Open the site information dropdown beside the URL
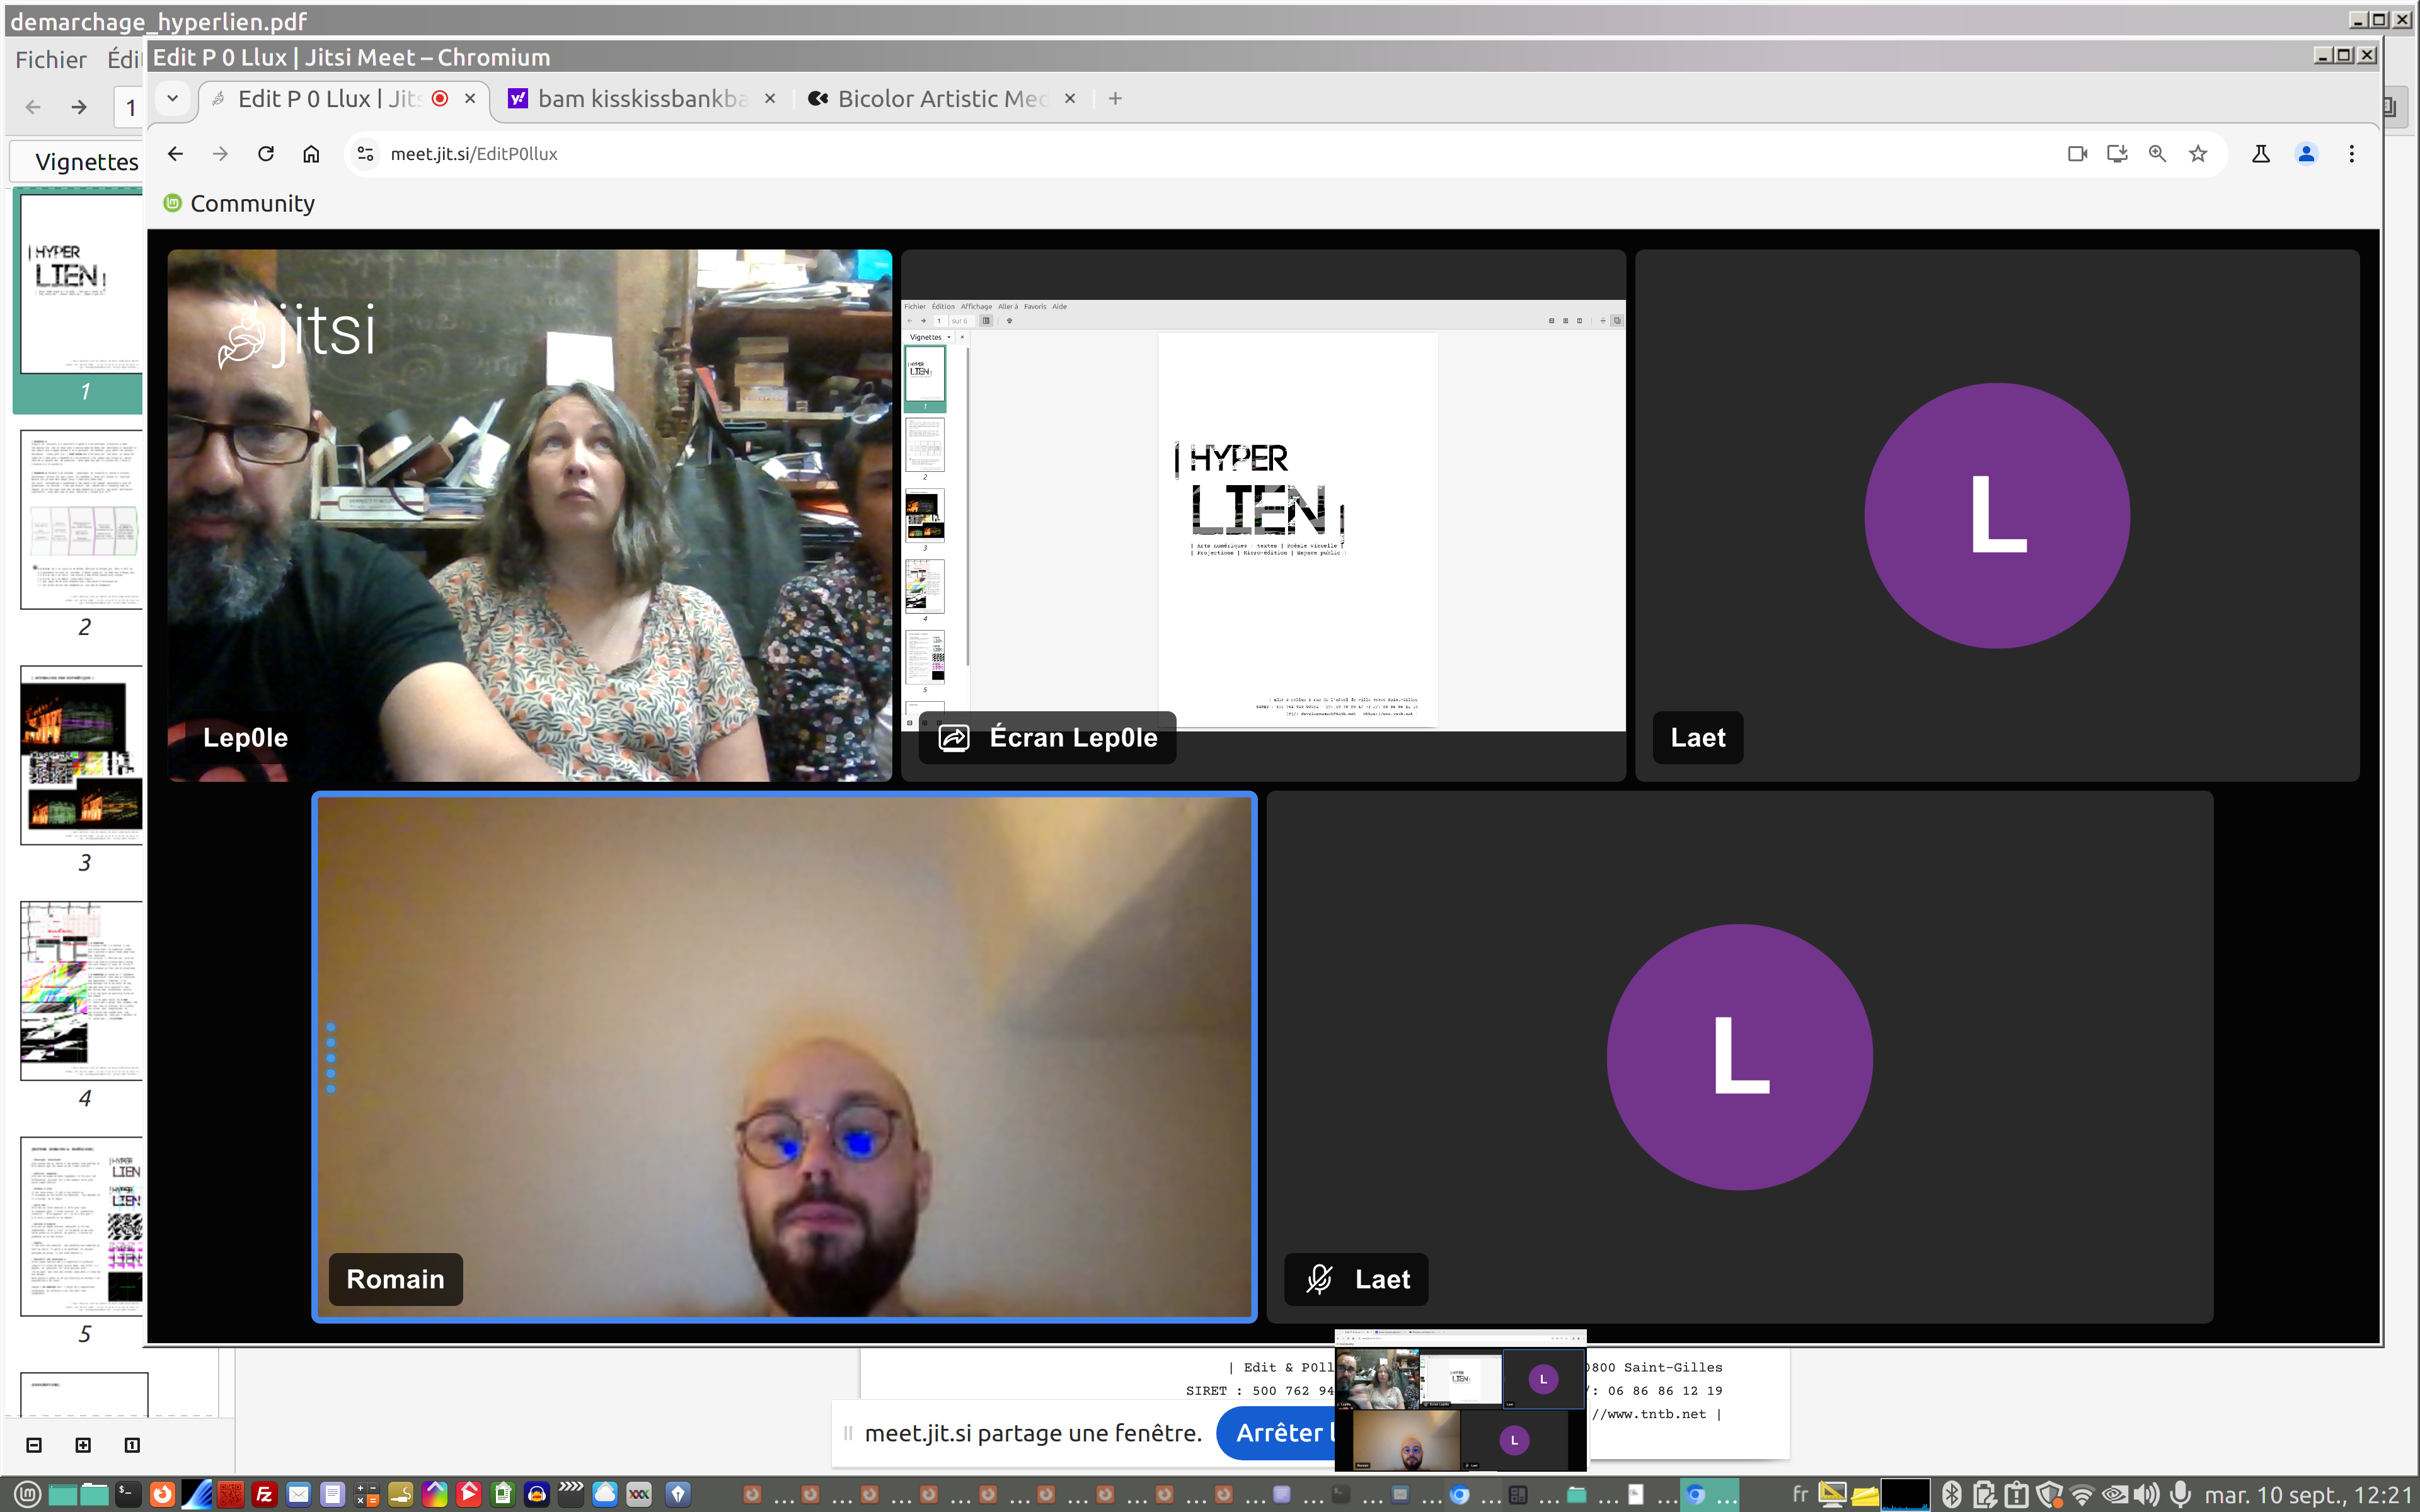The image size is (2420, 1512). click(x=366, y=154)
